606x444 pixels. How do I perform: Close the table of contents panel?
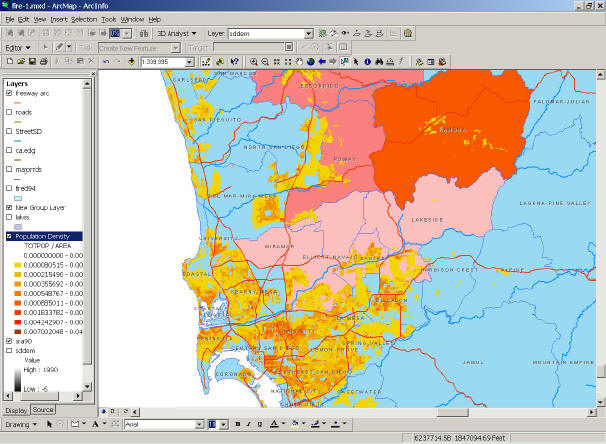[93, 73]
